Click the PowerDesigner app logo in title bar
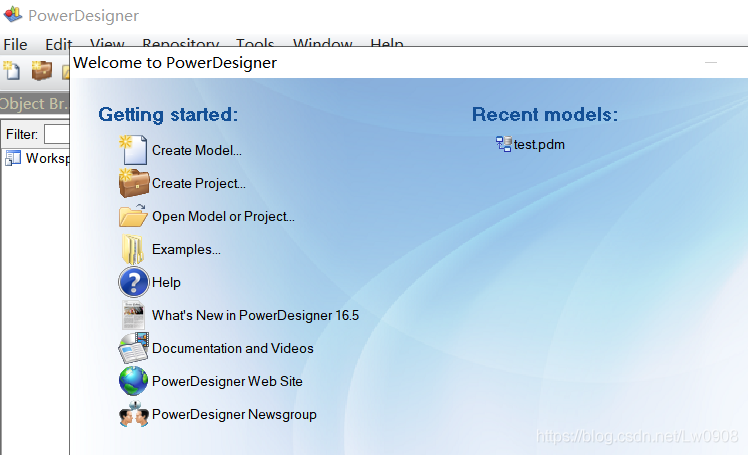This screenshot has width=748, height=455. pyautogui.click(x=12, y=14)
